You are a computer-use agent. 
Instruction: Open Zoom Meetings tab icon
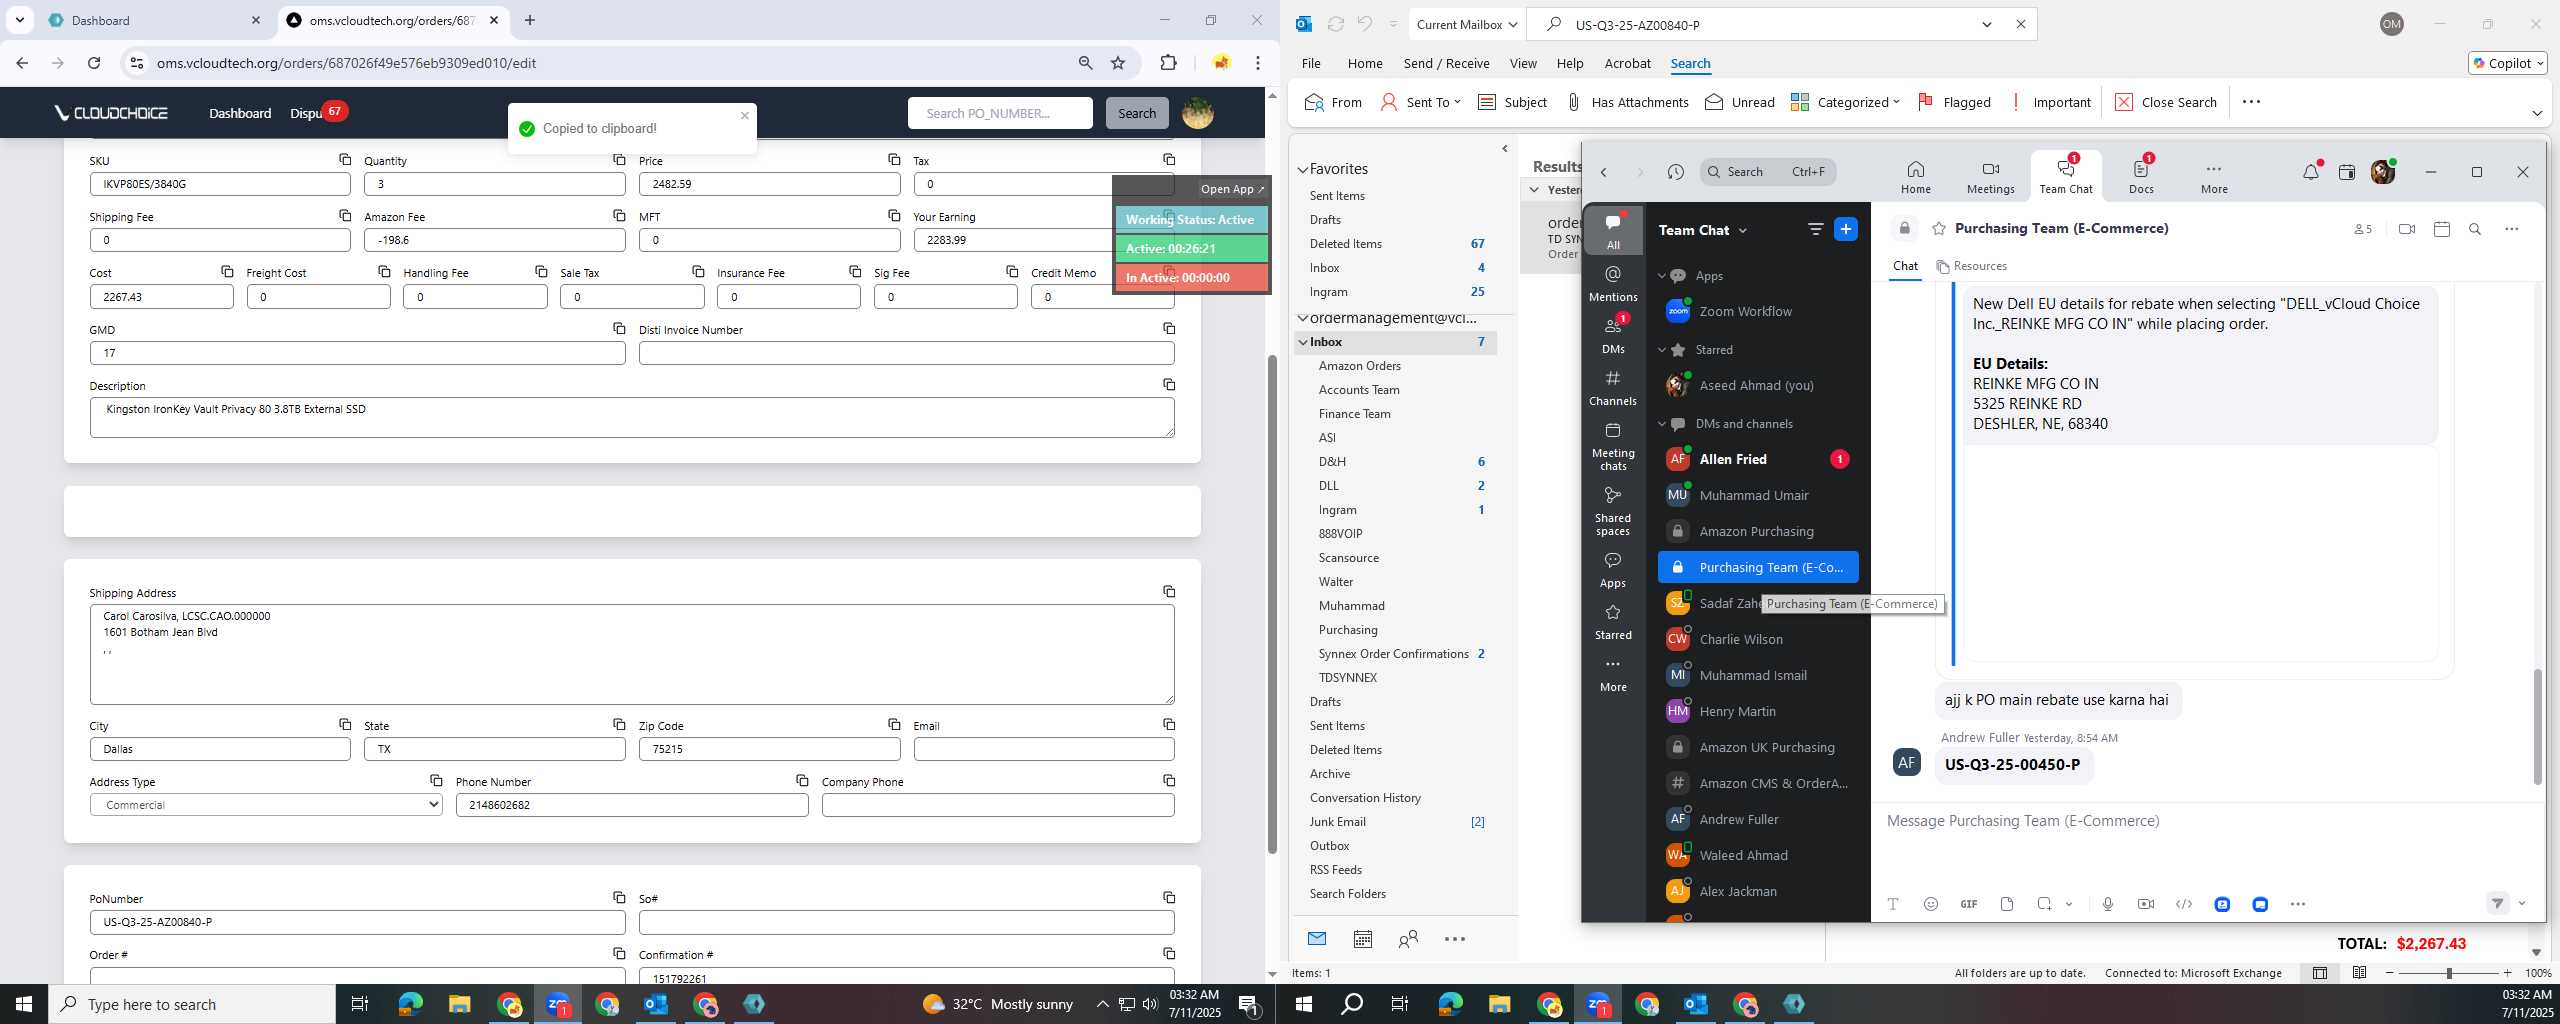tap(1990, 176)
